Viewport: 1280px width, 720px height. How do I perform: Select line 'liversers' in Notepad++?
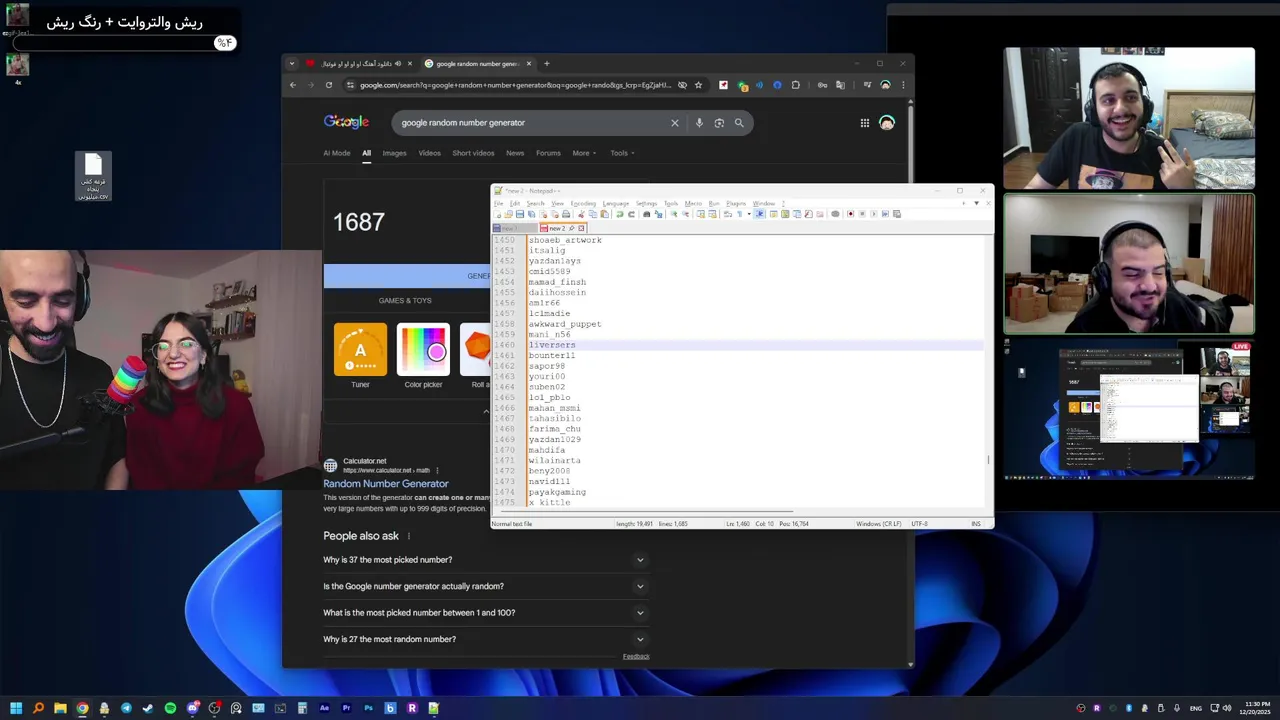coord(552,345)
